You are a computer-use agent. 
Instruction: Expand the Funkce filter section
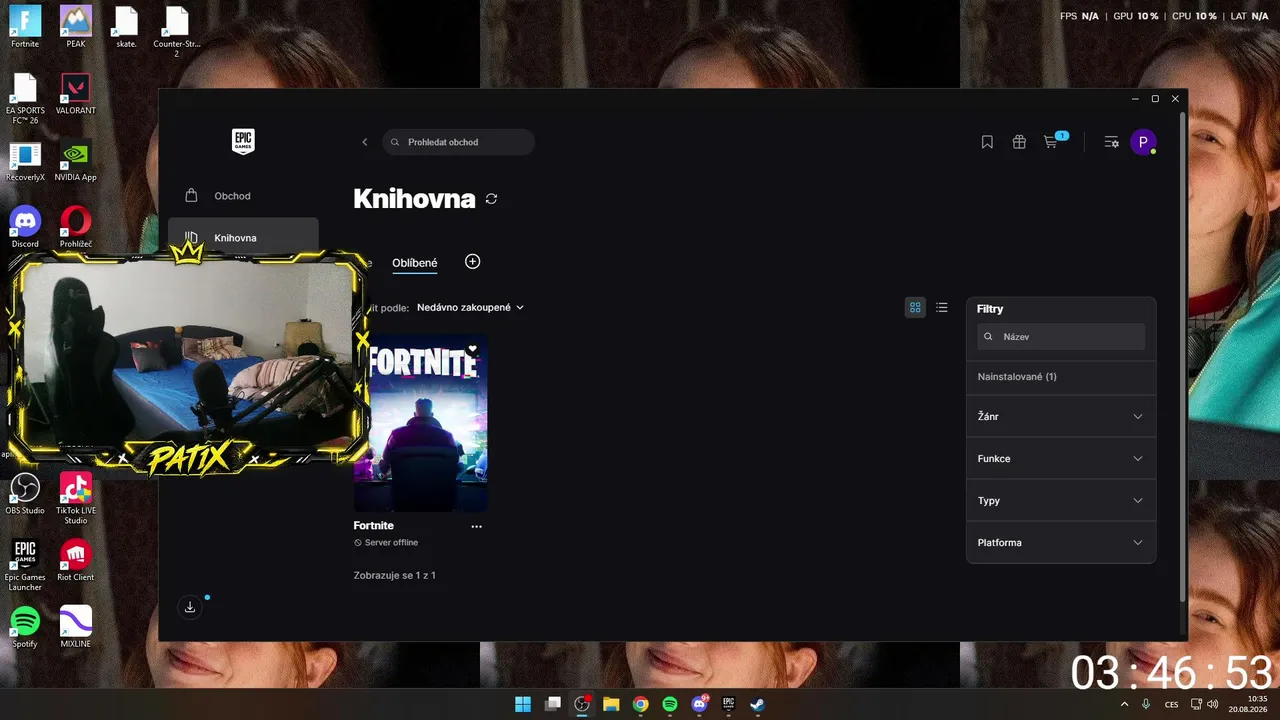click(x=1061, y=458)
